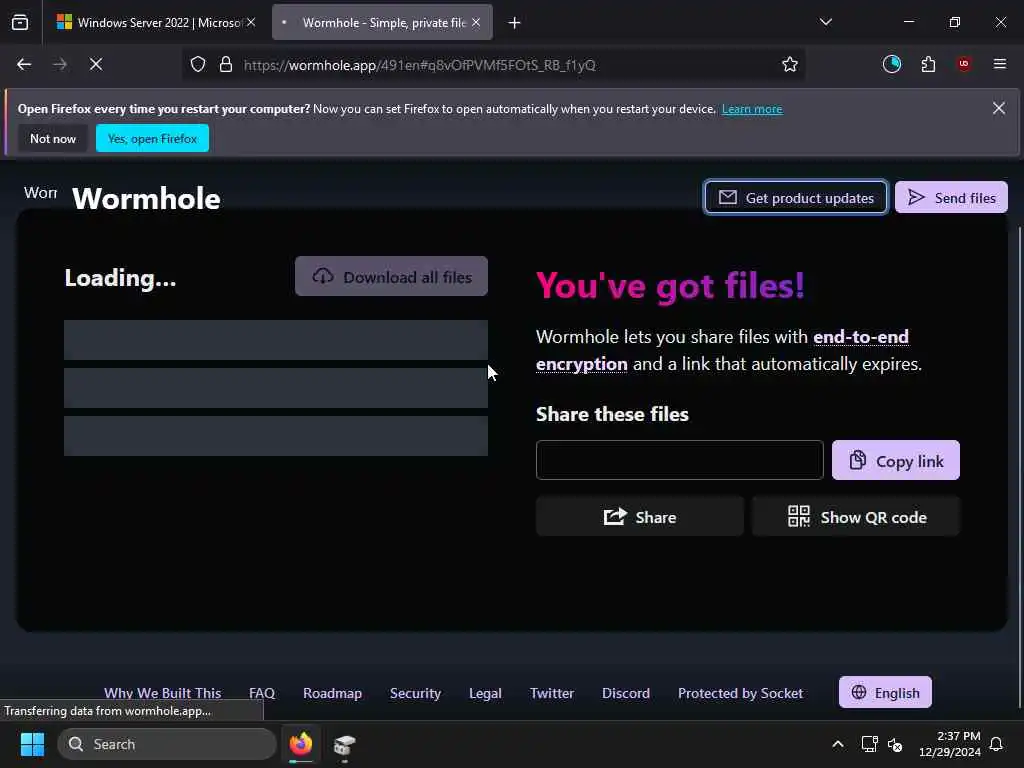Click the Wormhole logo heading

click(x=146, y=199)
